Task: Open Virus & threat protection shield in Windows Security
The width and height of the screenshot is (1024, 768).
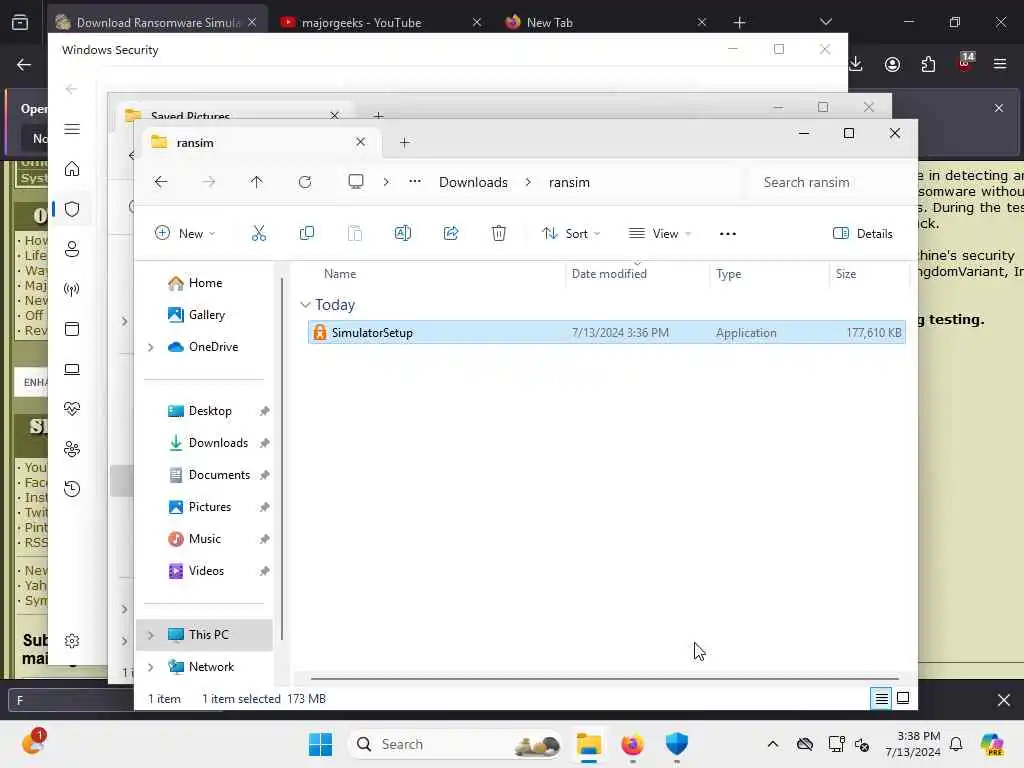Action: (72, 209)
